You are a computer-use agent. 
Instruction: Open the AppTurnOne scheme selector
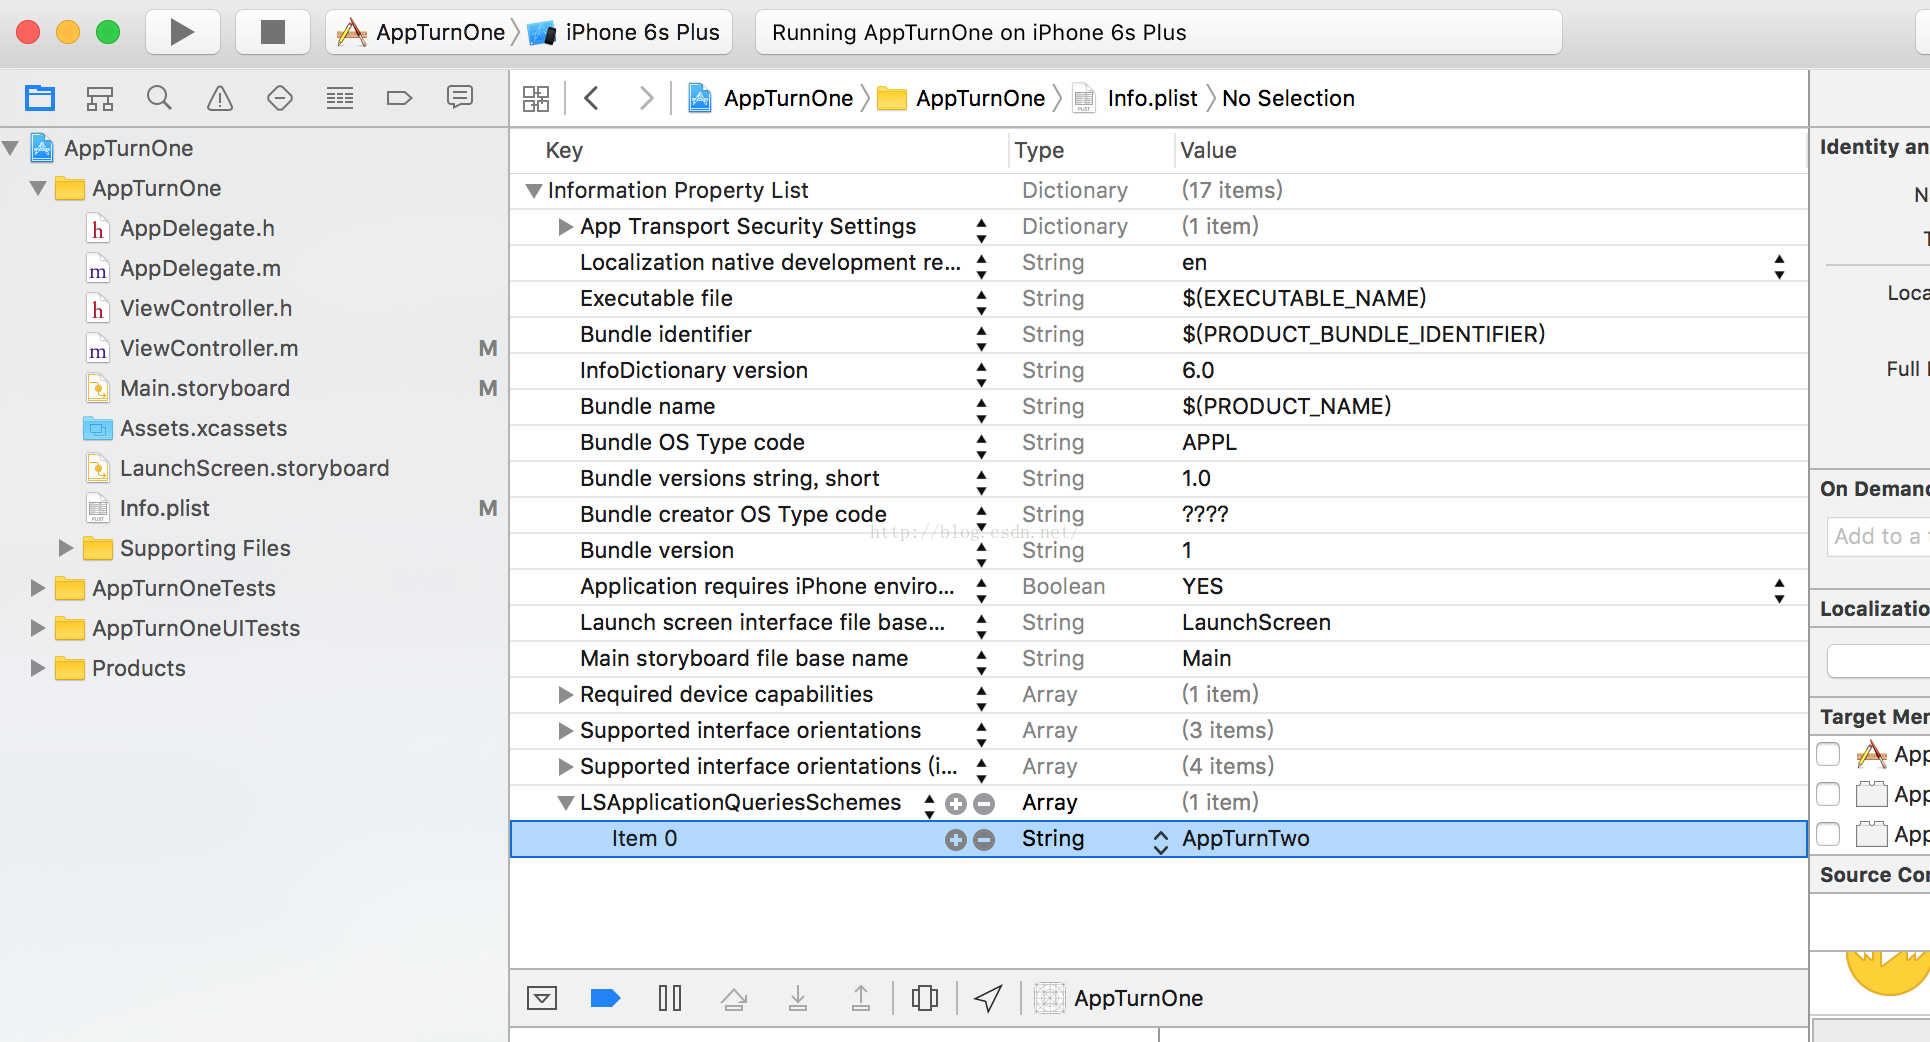pos(421,32)
